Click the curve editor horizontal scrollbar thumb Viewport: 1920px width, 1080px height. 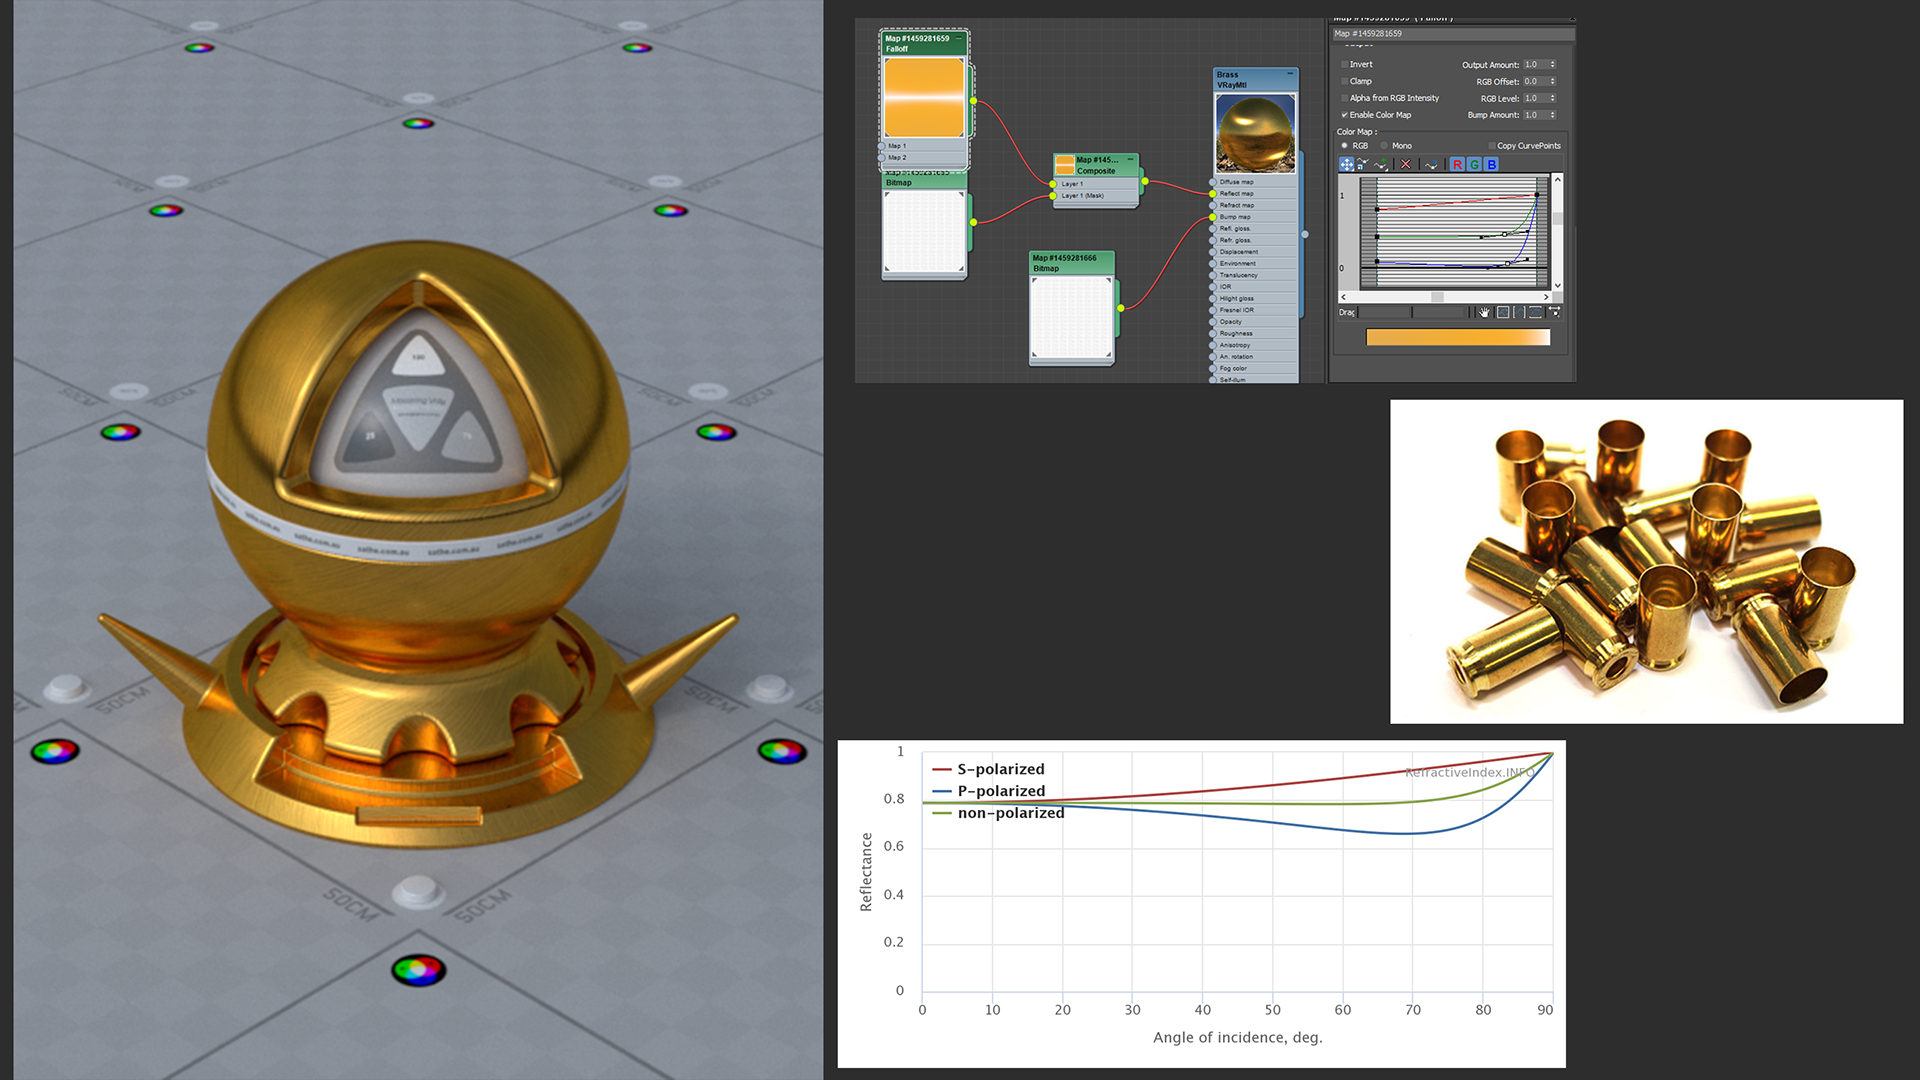point(1438,297)
